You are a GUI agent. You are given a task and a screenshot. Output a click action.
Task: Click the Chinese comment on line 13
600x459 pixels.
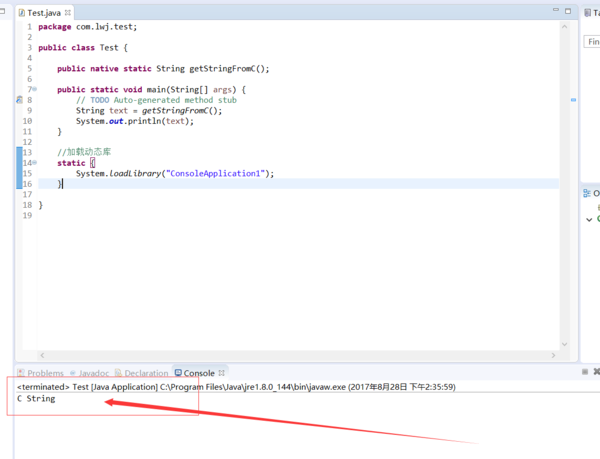[84, 152]
